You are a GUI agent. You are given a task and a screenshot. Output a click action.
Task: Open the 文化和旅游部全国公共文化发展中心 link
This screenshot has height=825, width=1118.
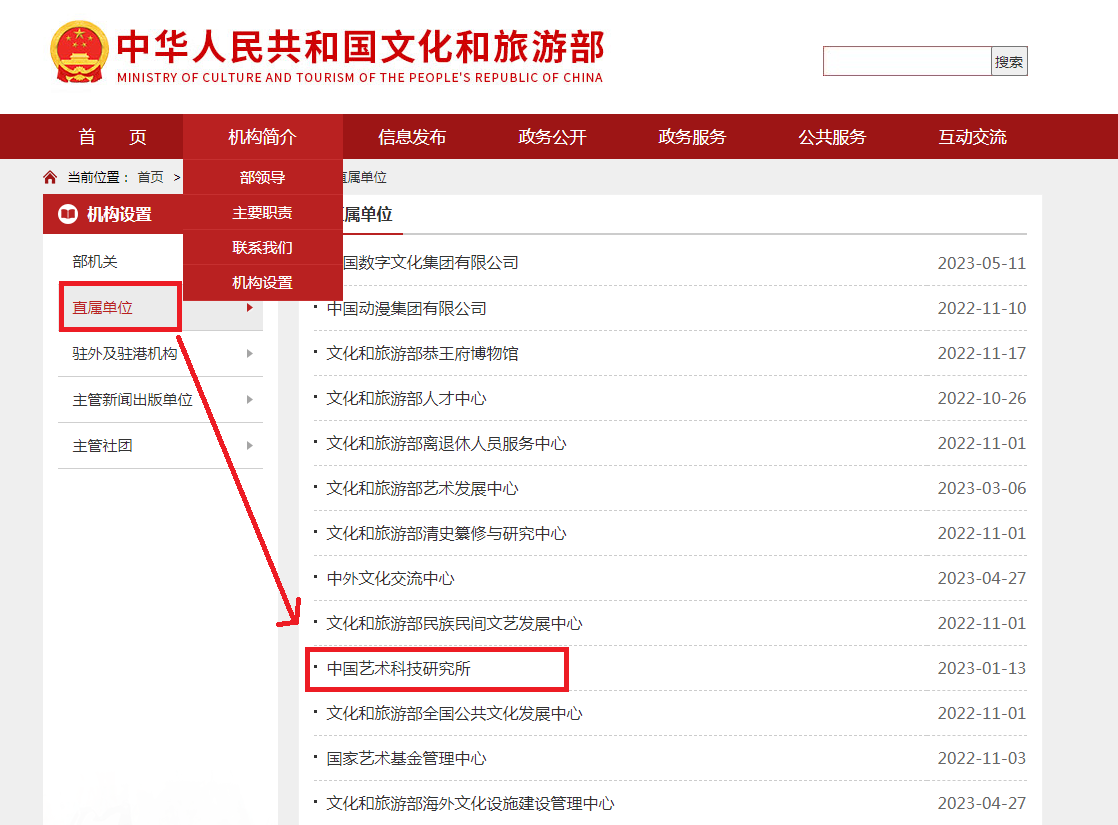(x=454, y=714)
